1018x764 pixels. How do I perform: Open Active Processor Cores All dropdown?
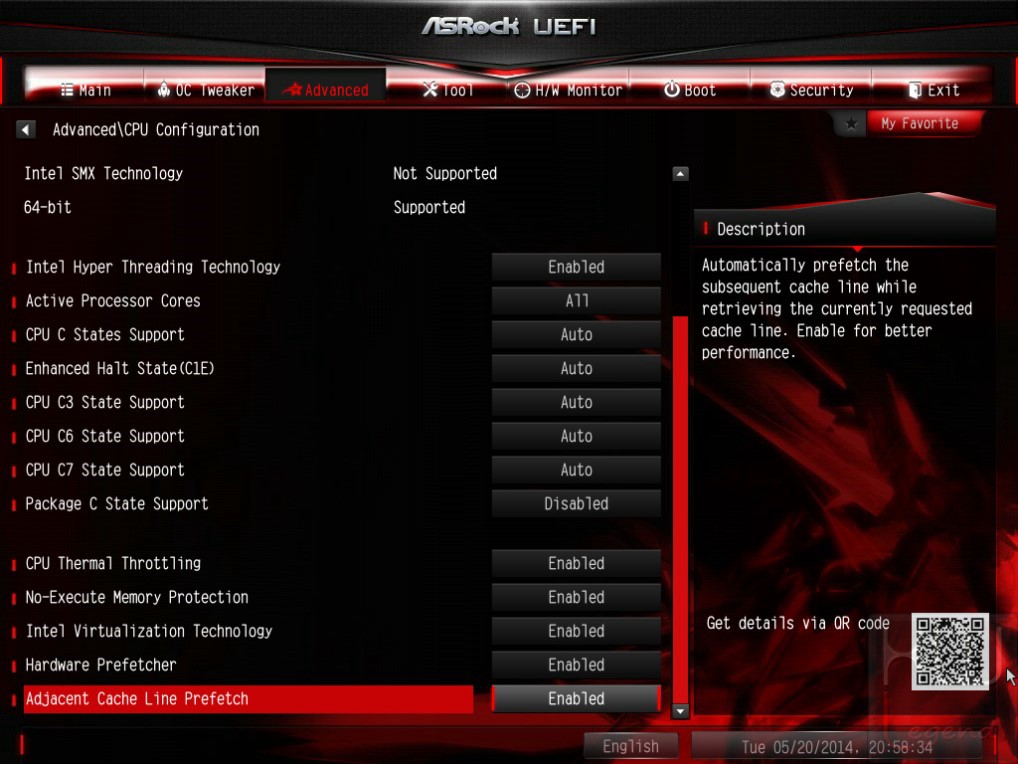576,301
